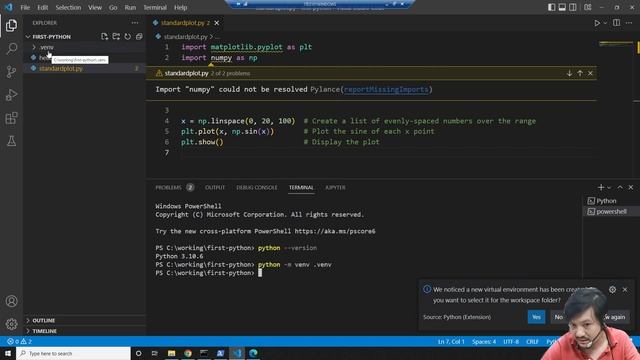Open run button dropdown arrow
This screenshot has height=360, width=640.
click(x=605, y=23)
